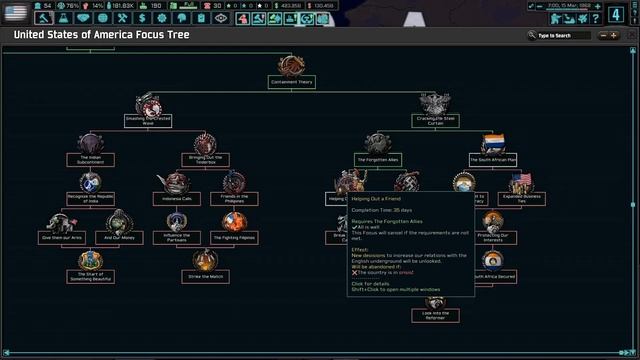Image resolution: width=640 pixels, height=360 pixels.
Task: Click the scroll-left arrow at bottom-left
Action: pyautogui.click(x=6, y=352)
